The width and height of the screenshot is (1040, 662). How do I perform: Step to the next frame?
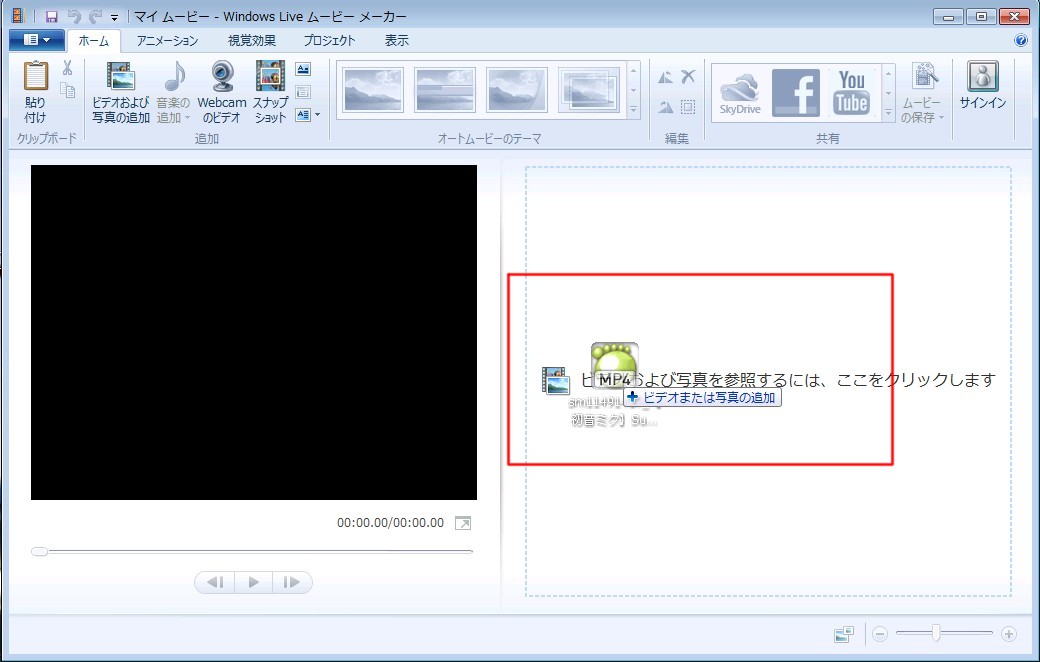pyautogui.click(x=291, y=582)
